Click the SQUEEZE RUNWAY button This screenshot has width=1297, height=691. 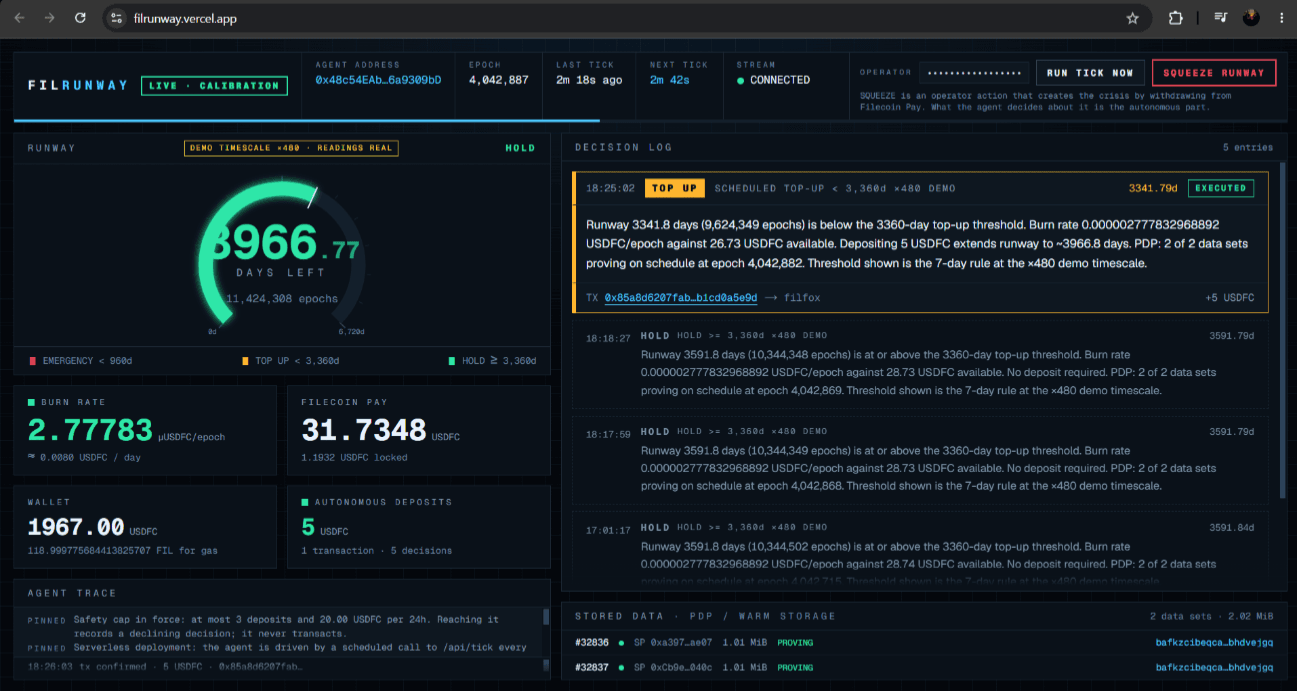(x=1214, y=73)
